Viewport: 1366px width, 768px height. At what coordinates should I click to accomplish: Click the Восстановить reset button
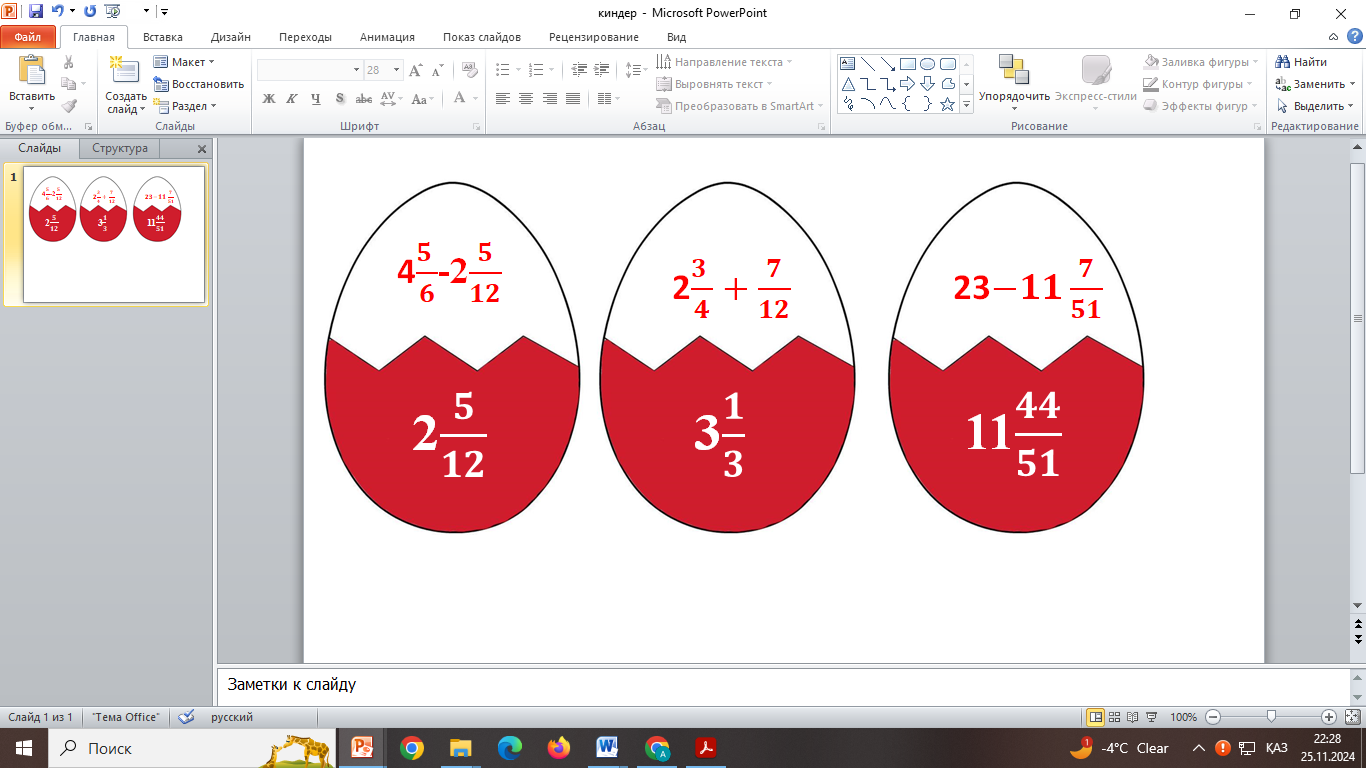coord(199,84)
